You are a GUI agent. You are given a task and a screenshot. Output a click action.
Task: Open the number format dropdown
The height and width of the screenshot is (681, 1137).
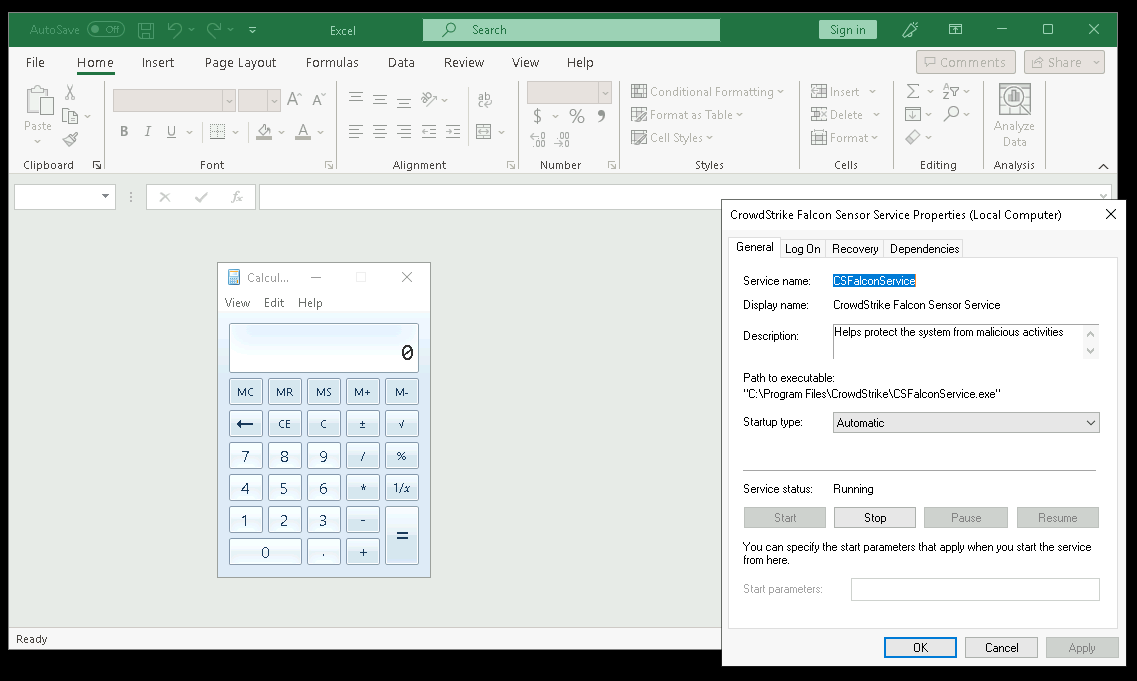605,92
